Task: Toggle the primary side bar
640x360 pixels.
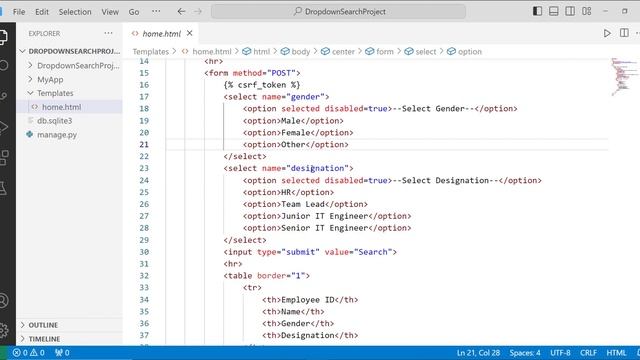Action: 537,11
